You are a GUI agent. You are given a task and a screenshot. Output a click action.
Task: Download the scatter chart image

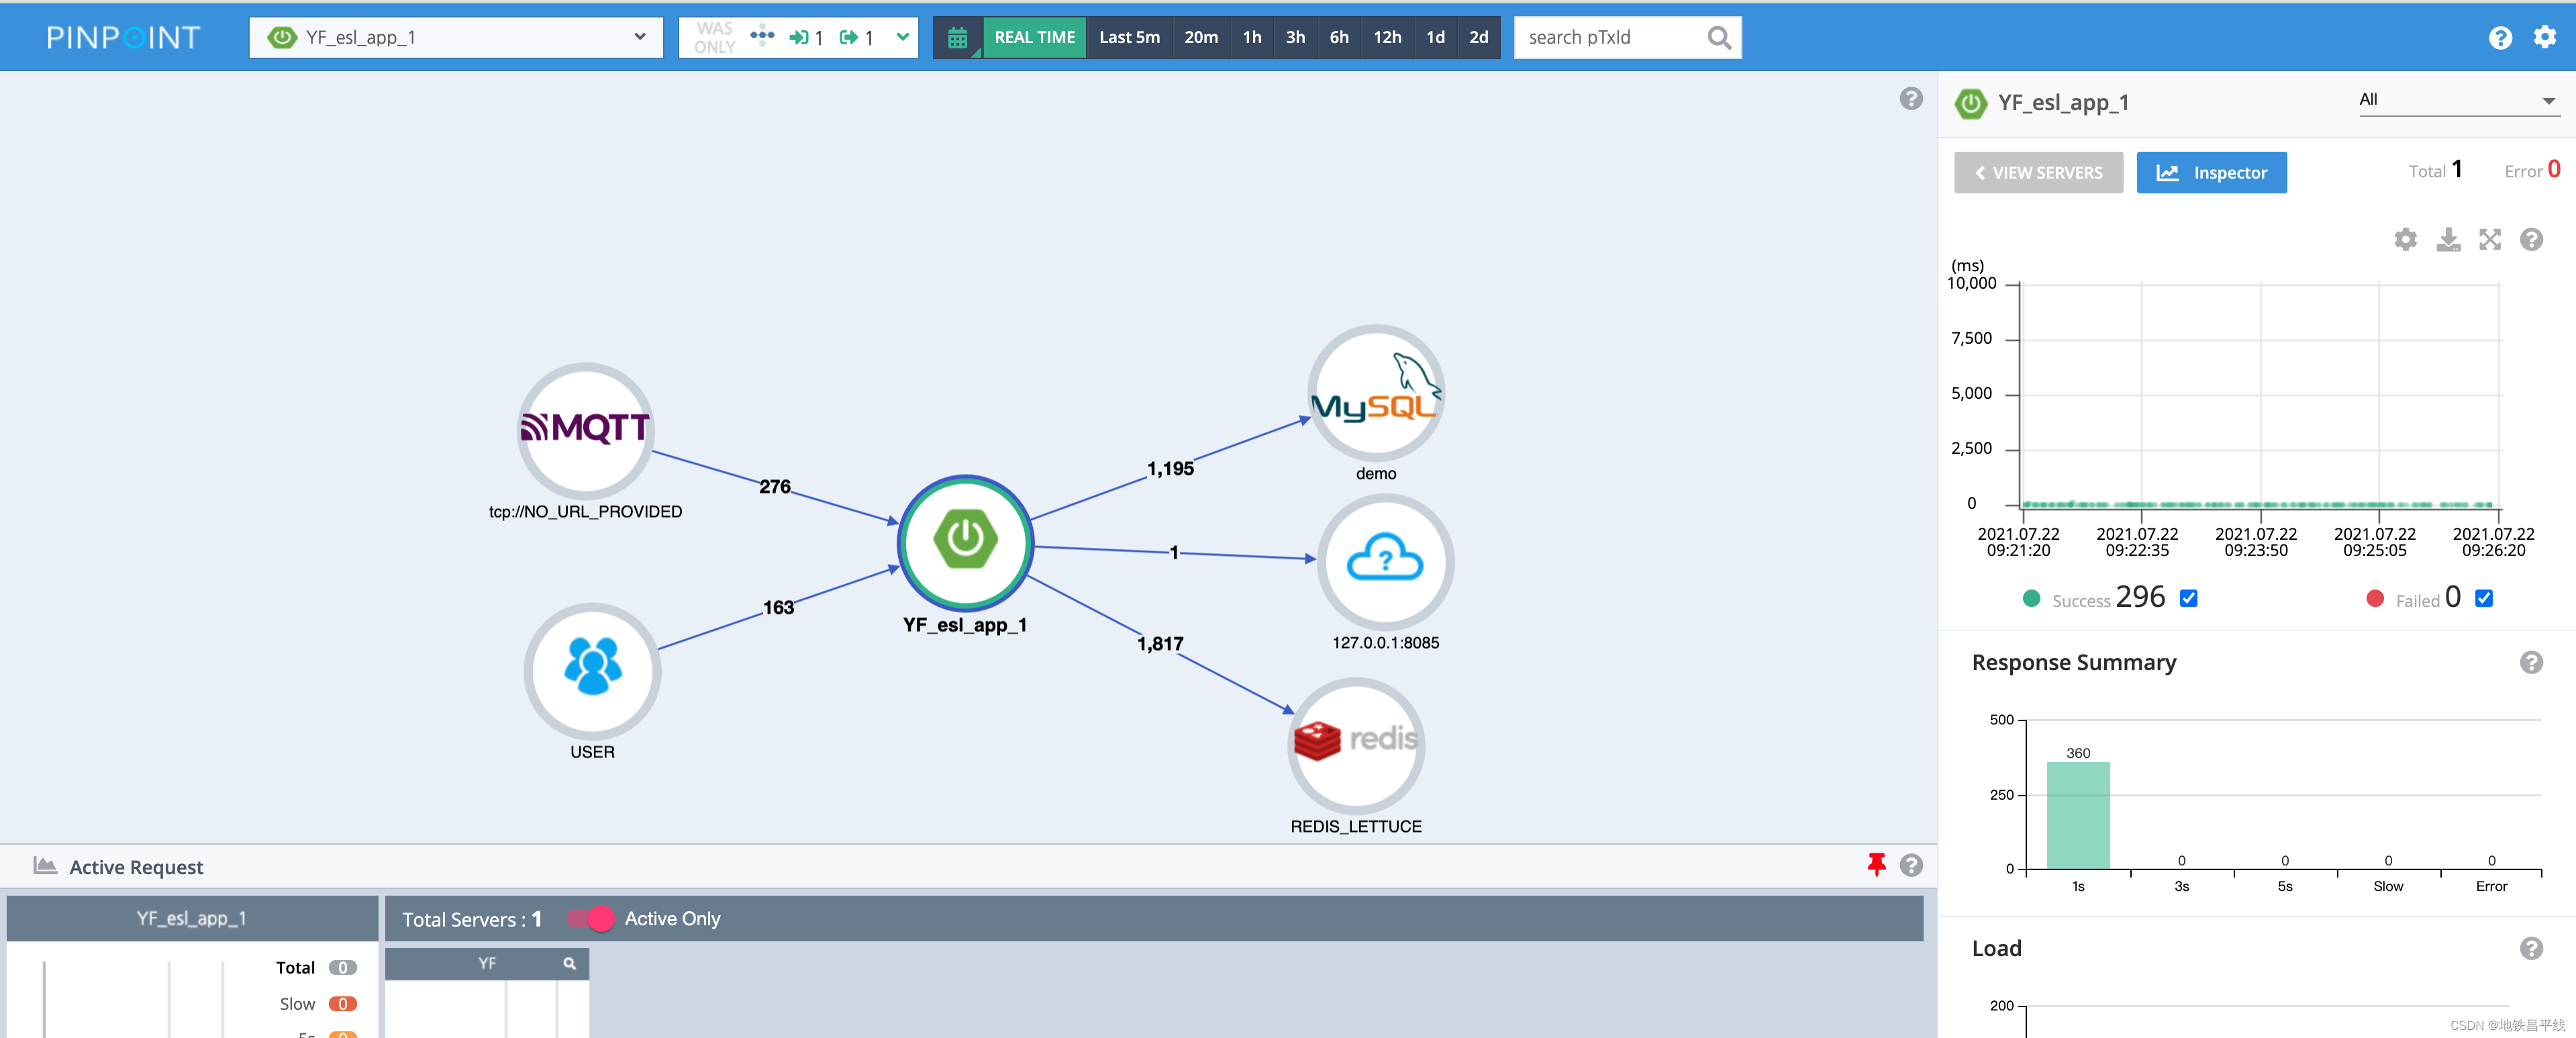2447,240
